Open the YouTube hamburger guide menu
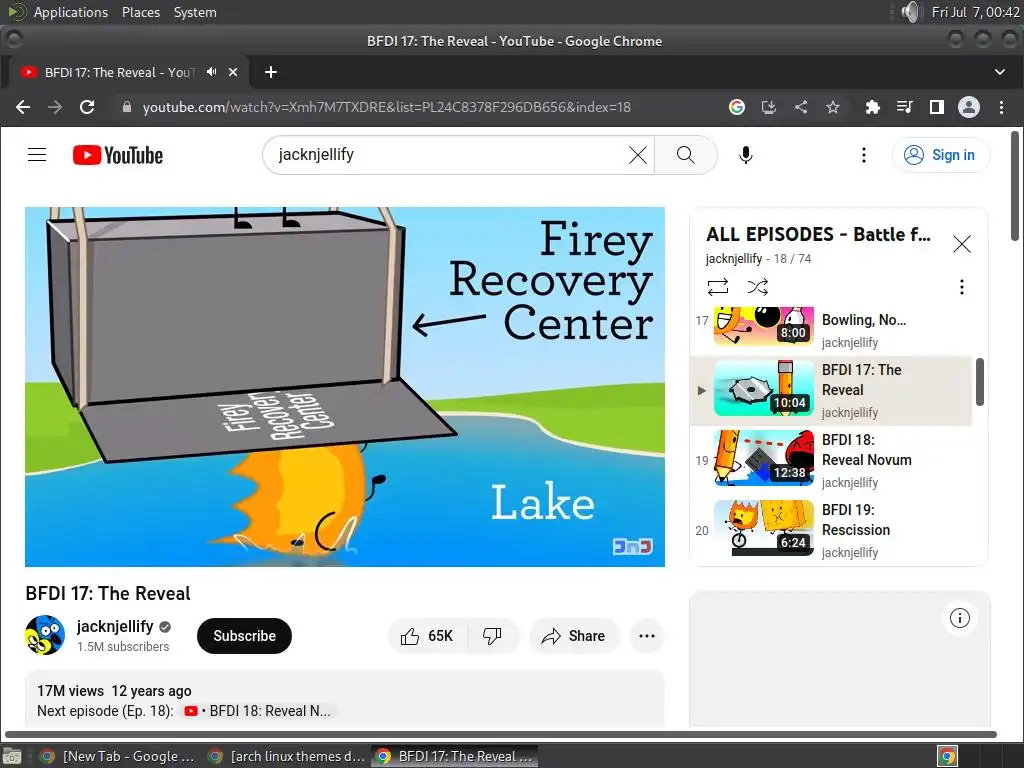This screenshot has width=1024, height=768. [37, 155]
